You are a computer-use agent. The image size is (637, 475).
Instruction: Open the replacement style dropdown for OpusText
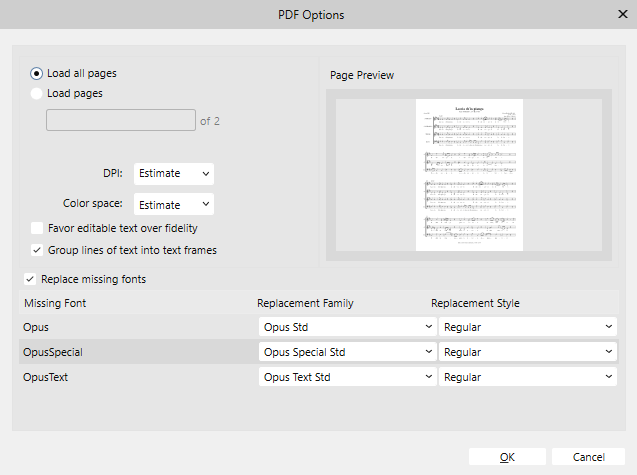coord(528,377)
